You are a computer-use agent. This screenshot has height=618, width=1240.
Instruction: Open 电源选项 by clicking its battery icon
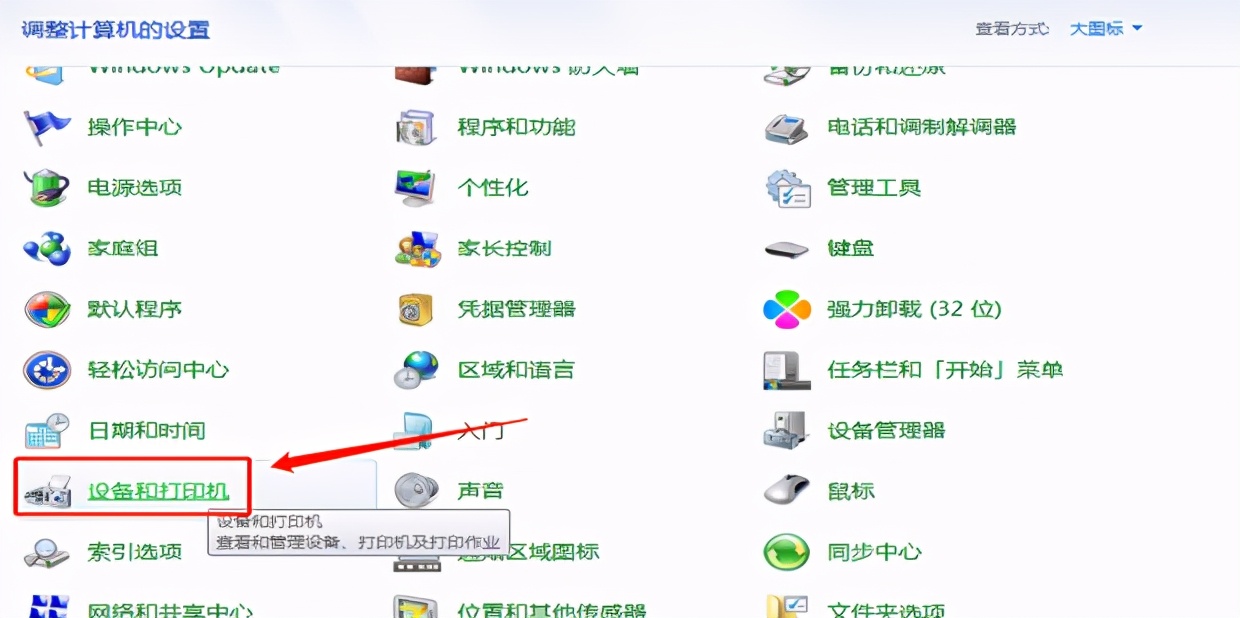[46, 188]
